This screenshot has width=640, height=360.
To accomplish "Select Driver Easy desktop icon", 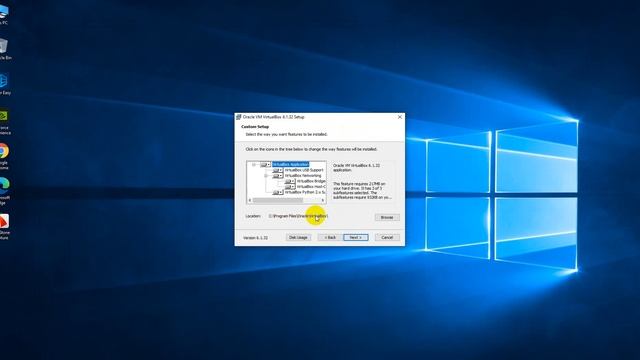I will click(4, 84).
